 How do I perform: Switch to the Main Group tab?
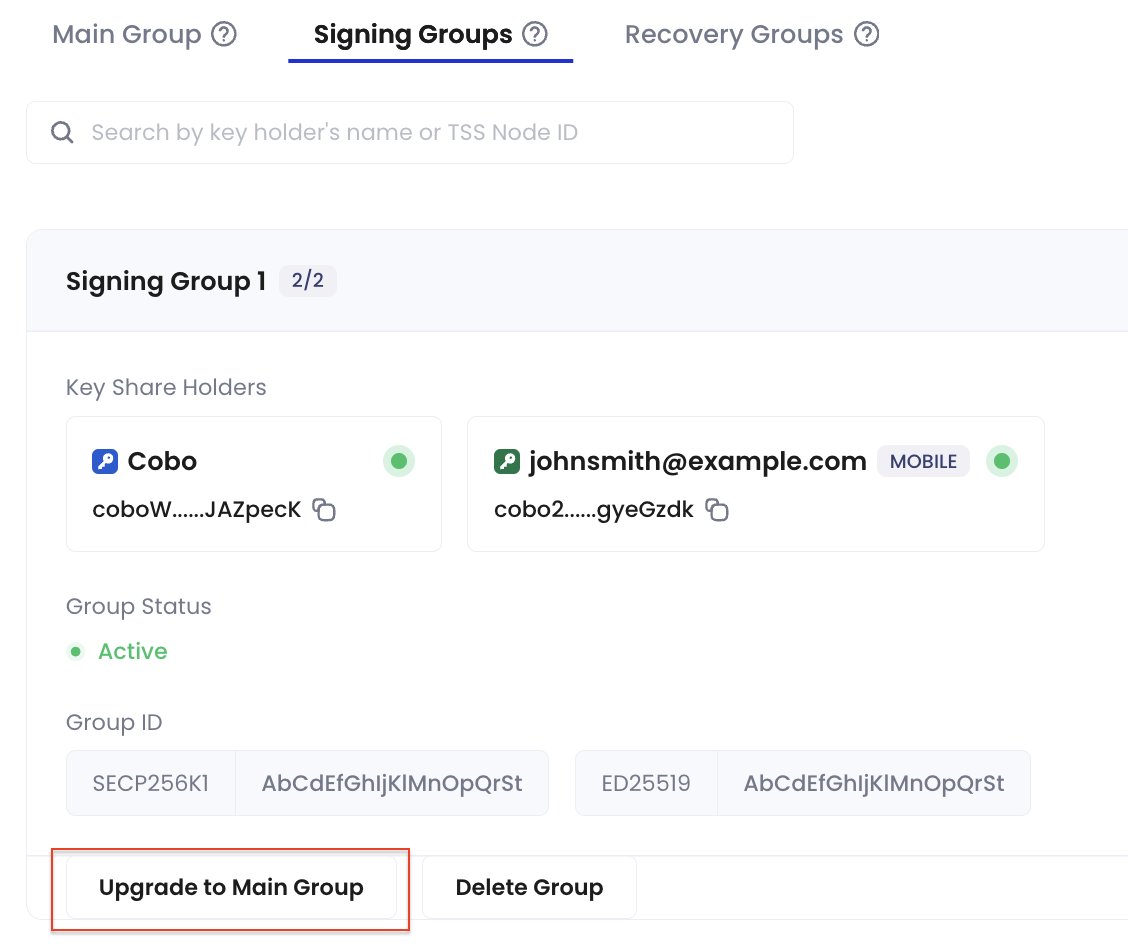point(127,34)
